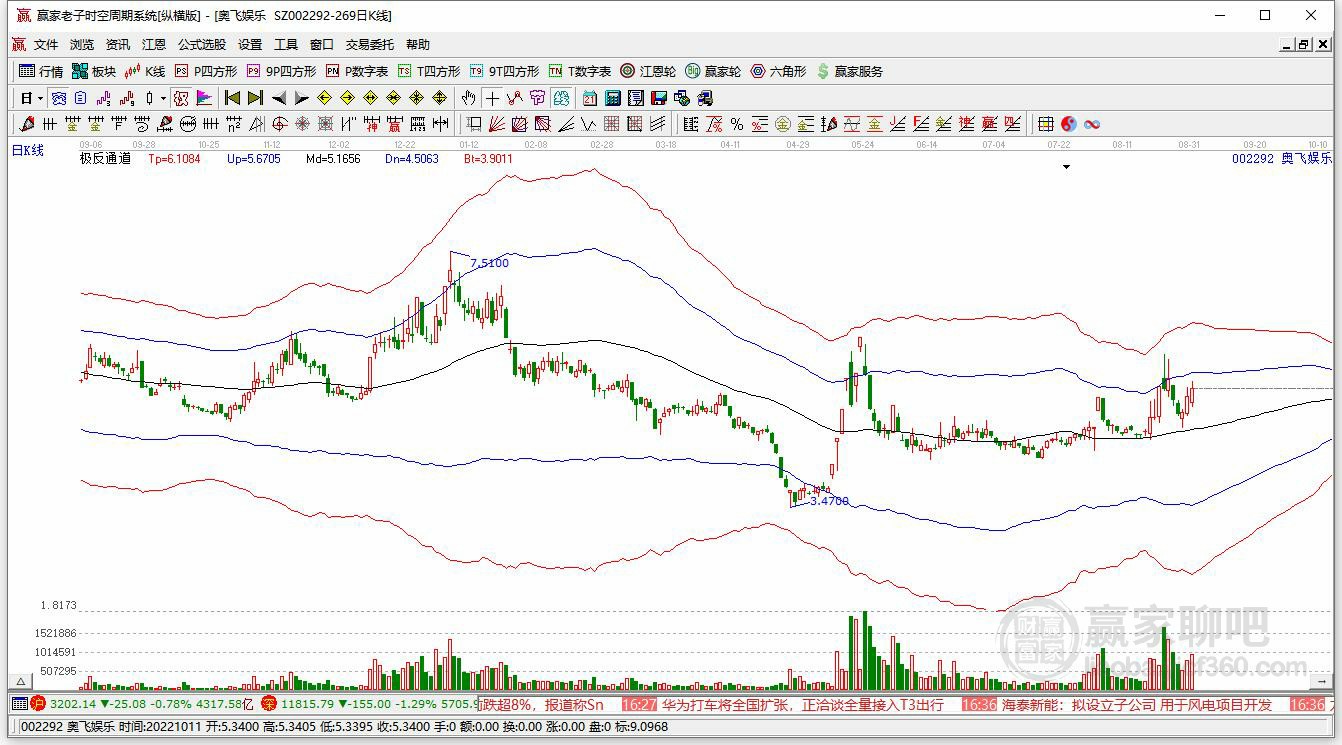Select the circled 金 golden ratio tool

783,124
